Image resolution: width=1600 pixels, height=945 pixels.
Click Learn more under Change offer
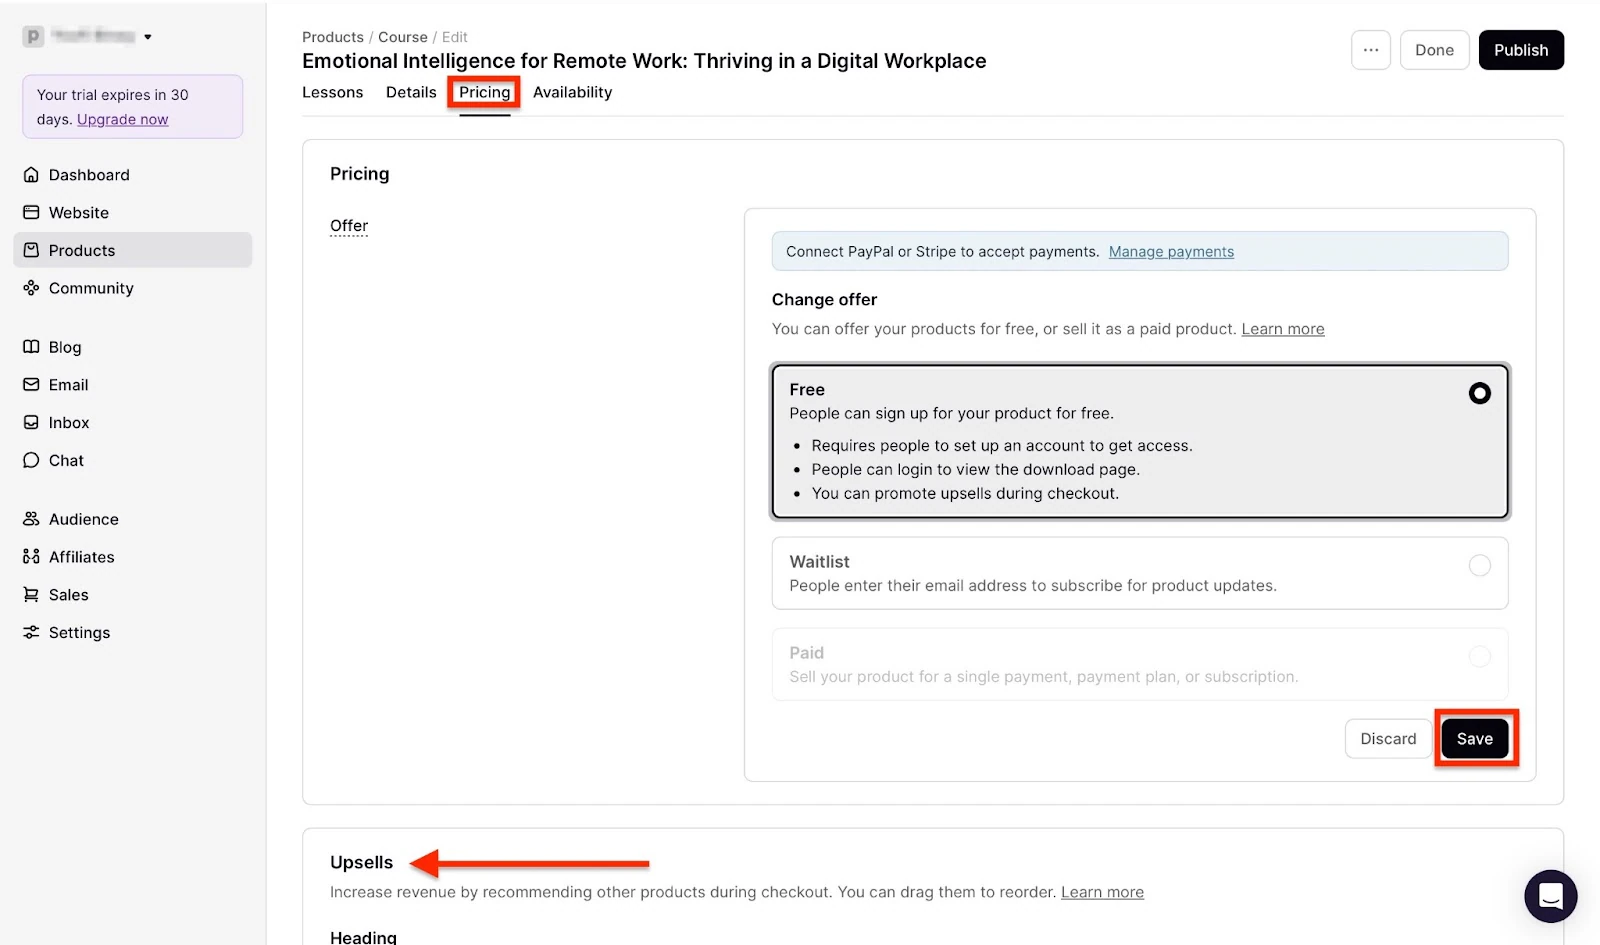1283,329
